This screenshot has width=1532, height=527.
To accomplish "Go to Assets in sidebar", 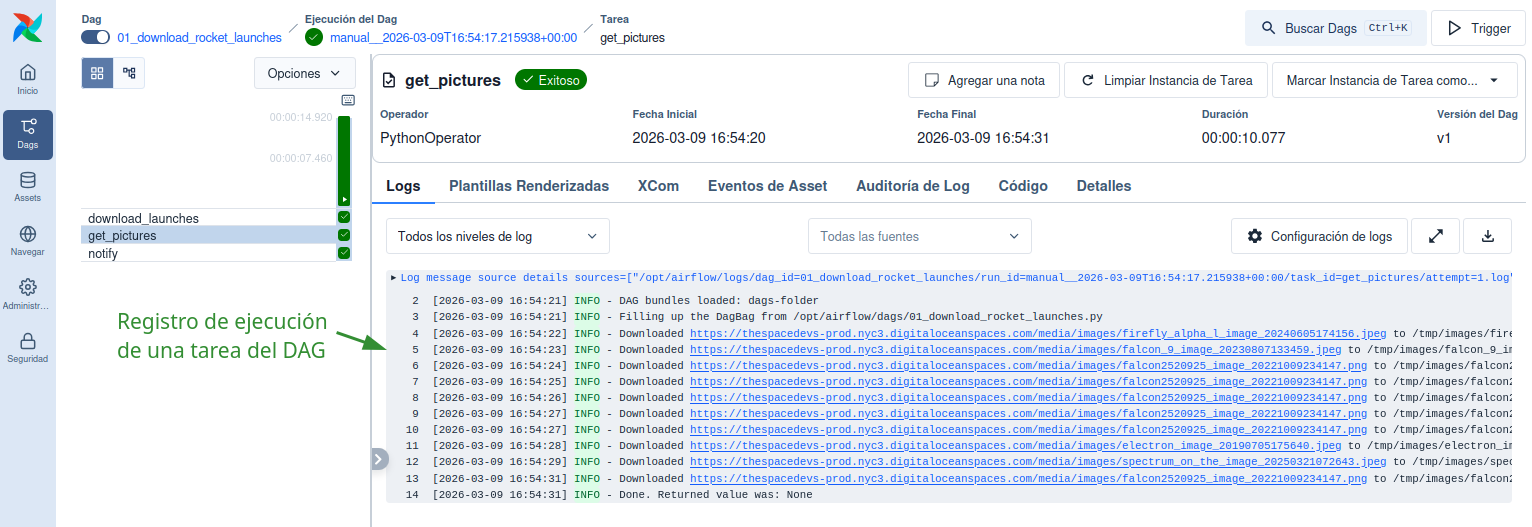I will (28, 186).
